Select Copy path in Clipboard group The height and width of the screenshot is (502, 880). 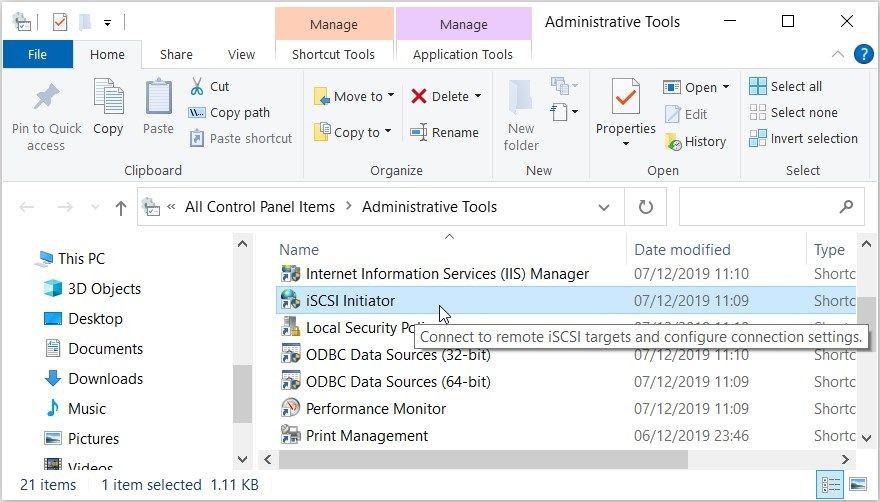[229, 112]
